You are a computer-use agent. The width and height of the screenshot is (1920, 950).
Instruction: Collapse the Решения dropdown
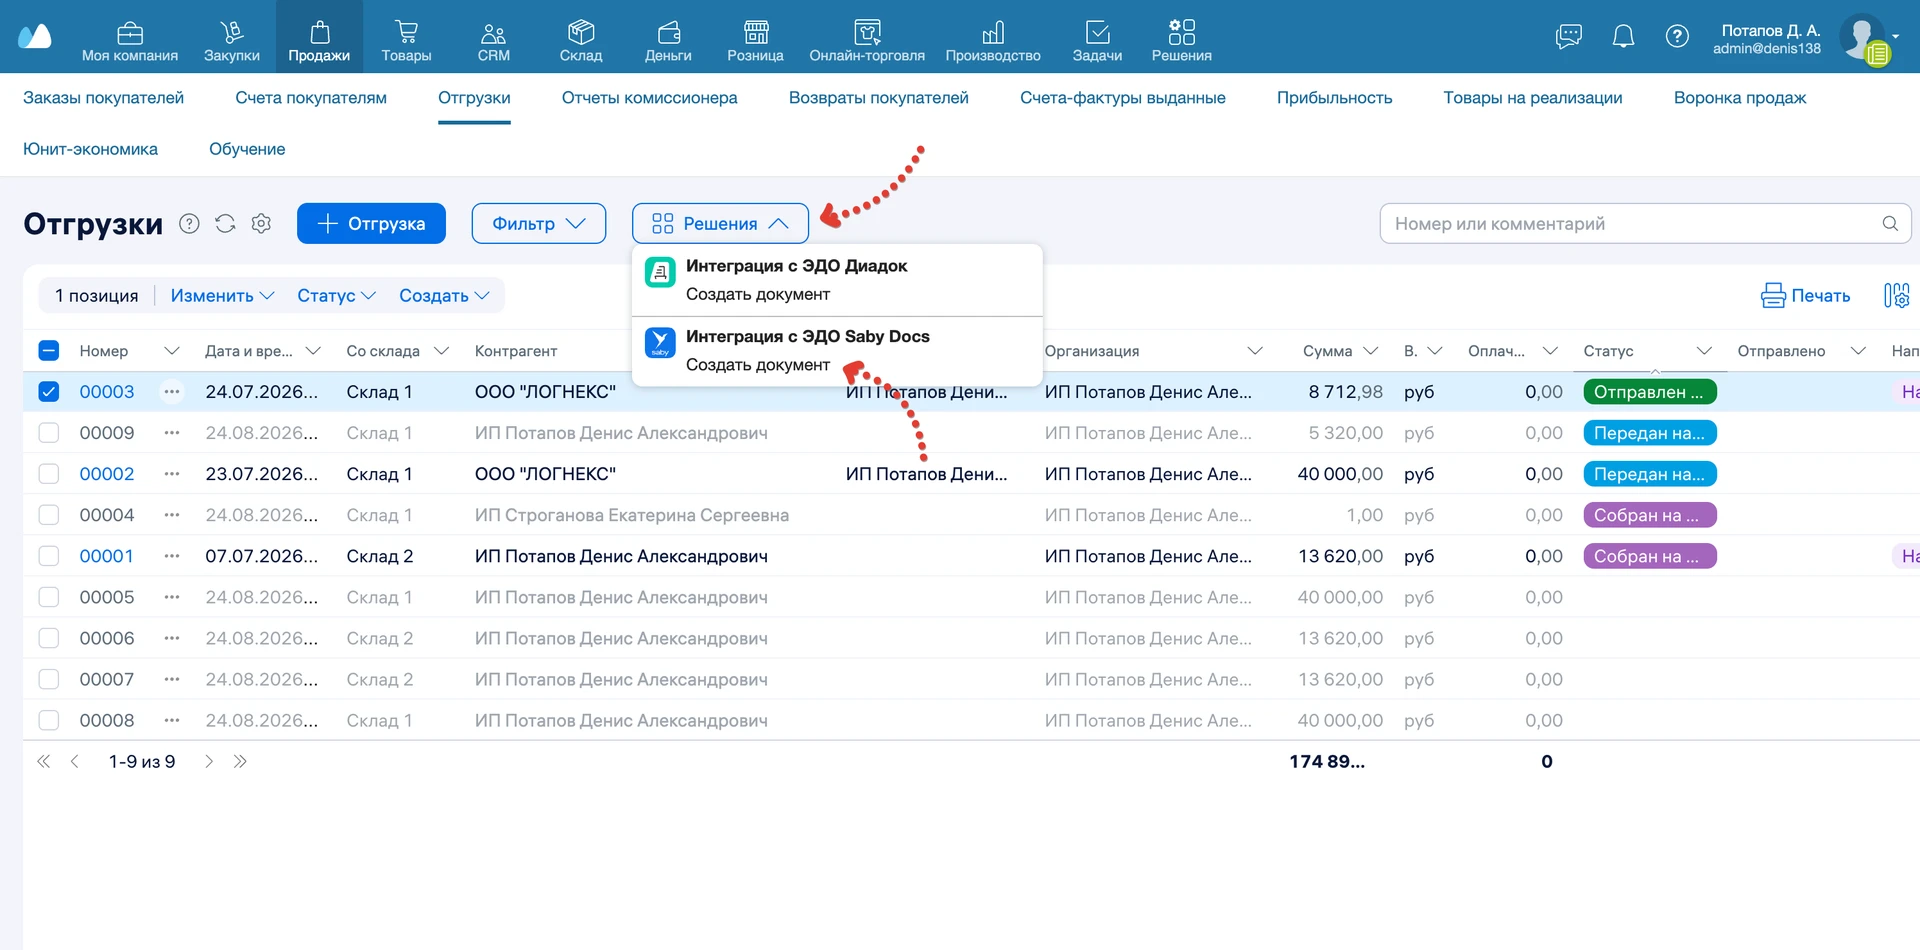(x=720, y=223)
